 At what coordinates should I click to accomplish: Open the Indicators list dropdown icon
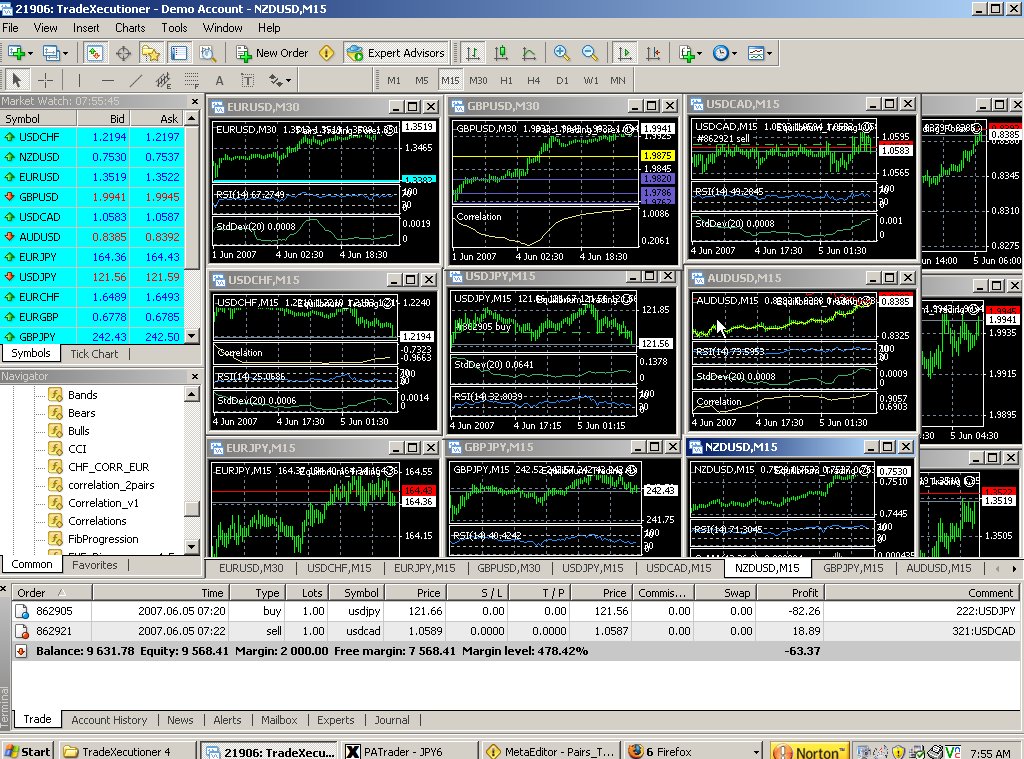coord(690,53)
